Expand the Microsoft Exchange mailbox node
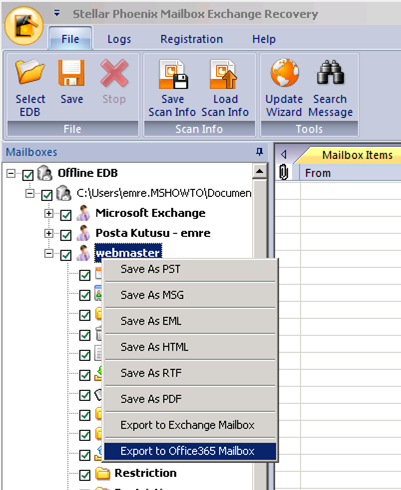Screen dimensions: 401x490 click(49, 213)
